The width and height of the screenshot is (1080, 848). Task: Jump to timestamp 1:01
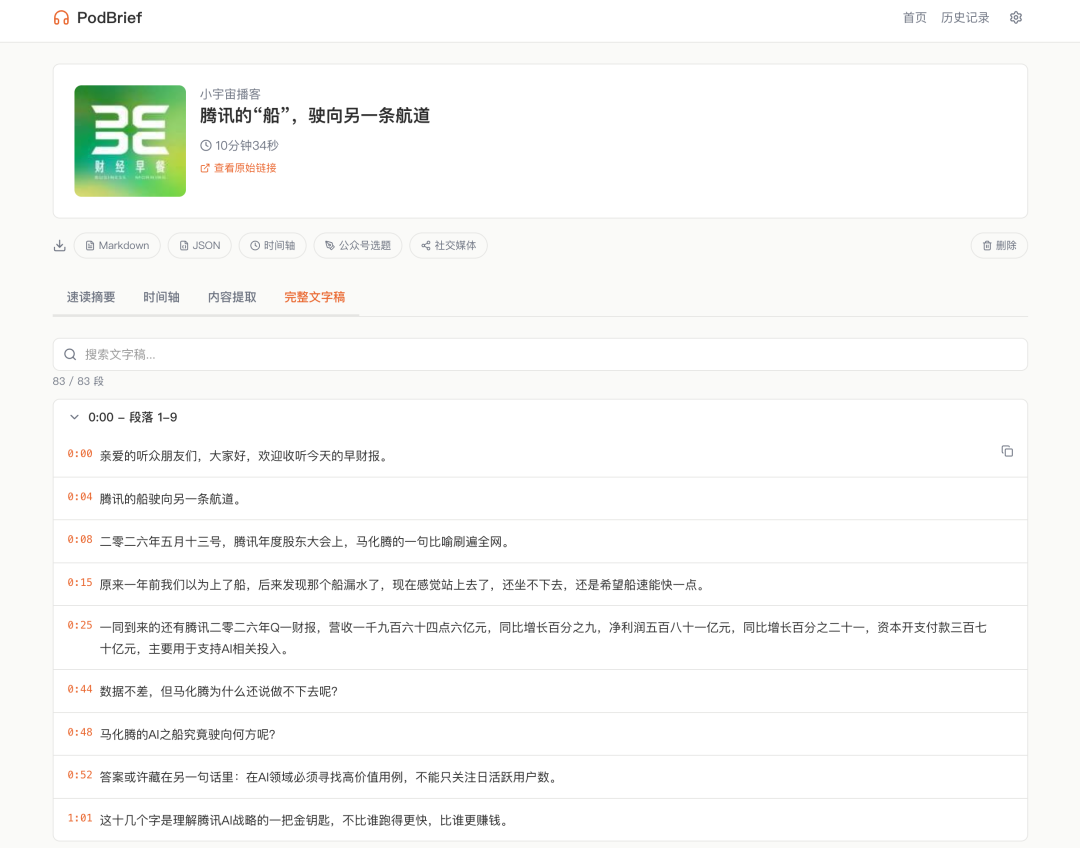click(x=80, y=818)
